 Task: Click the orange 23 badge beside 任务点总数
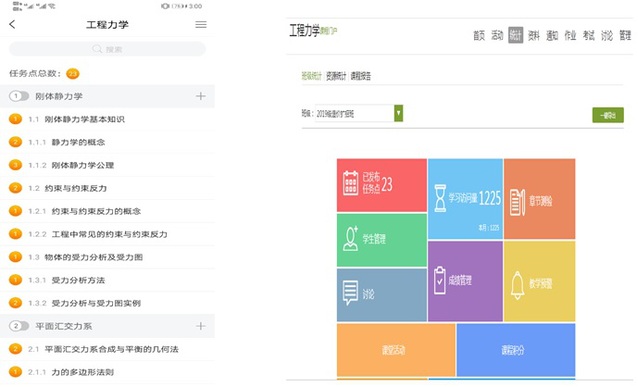pos(73,74)
